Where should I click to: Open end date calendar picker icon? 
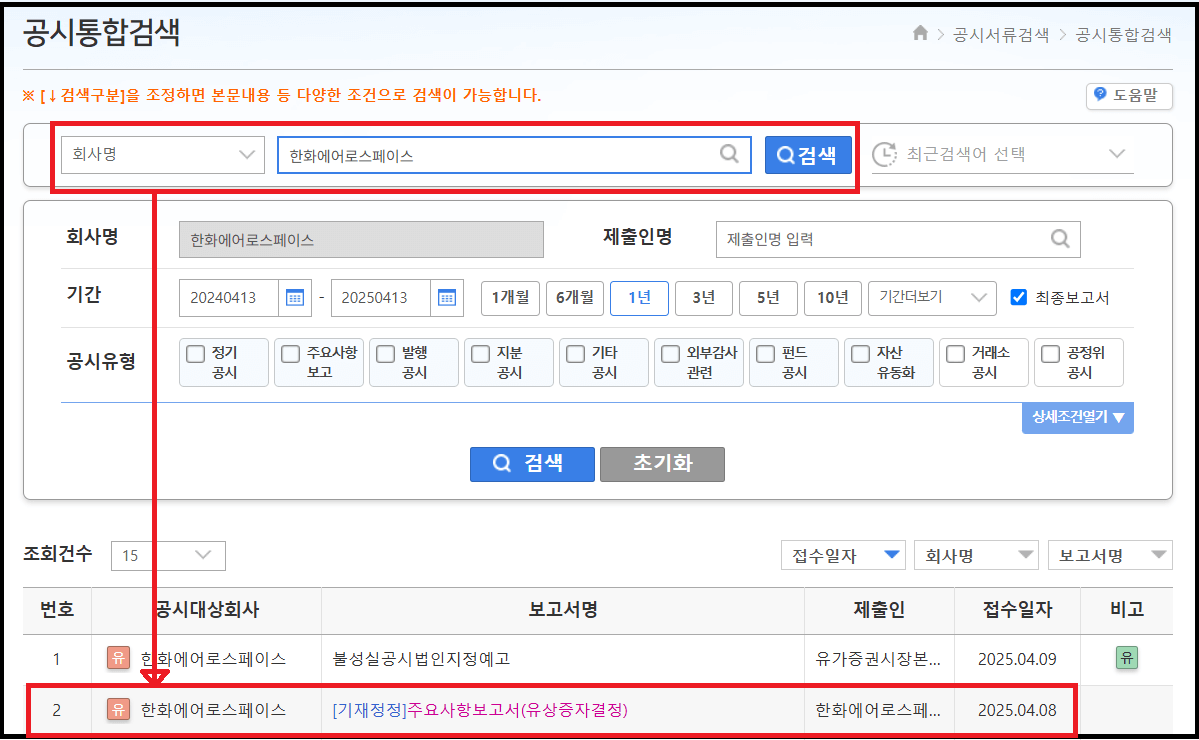pos(447,298)
